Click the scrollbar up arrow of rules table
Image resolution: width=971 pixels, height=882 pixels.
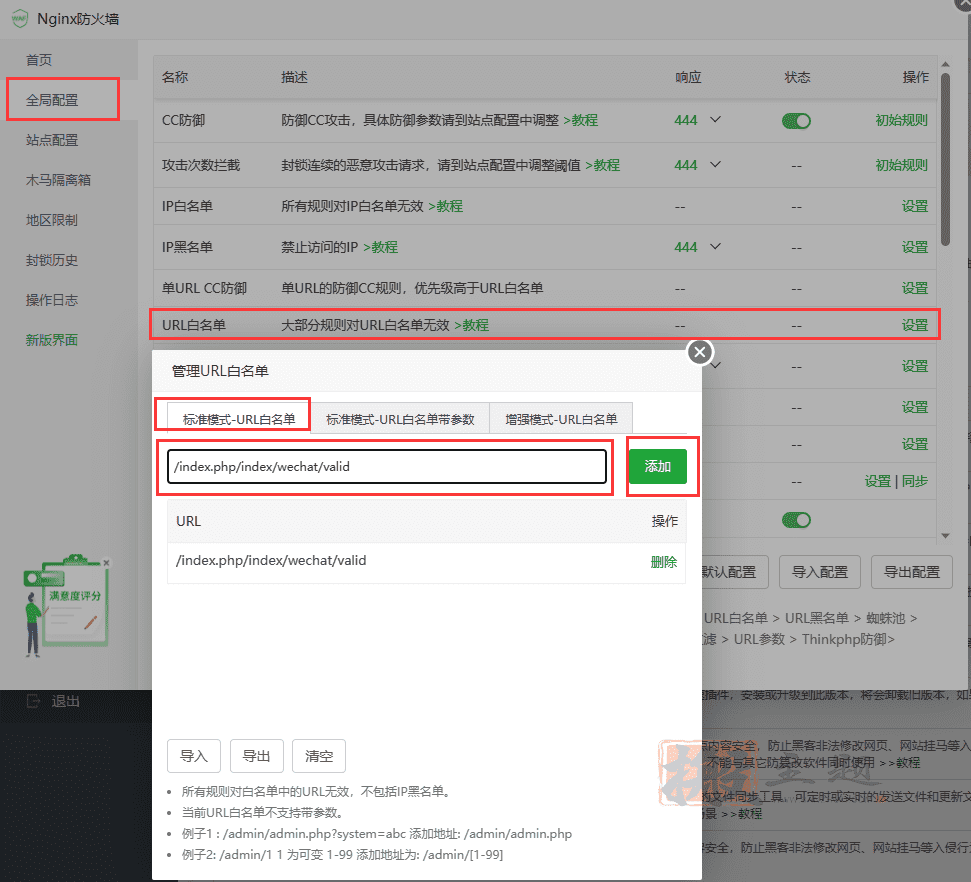945,64
